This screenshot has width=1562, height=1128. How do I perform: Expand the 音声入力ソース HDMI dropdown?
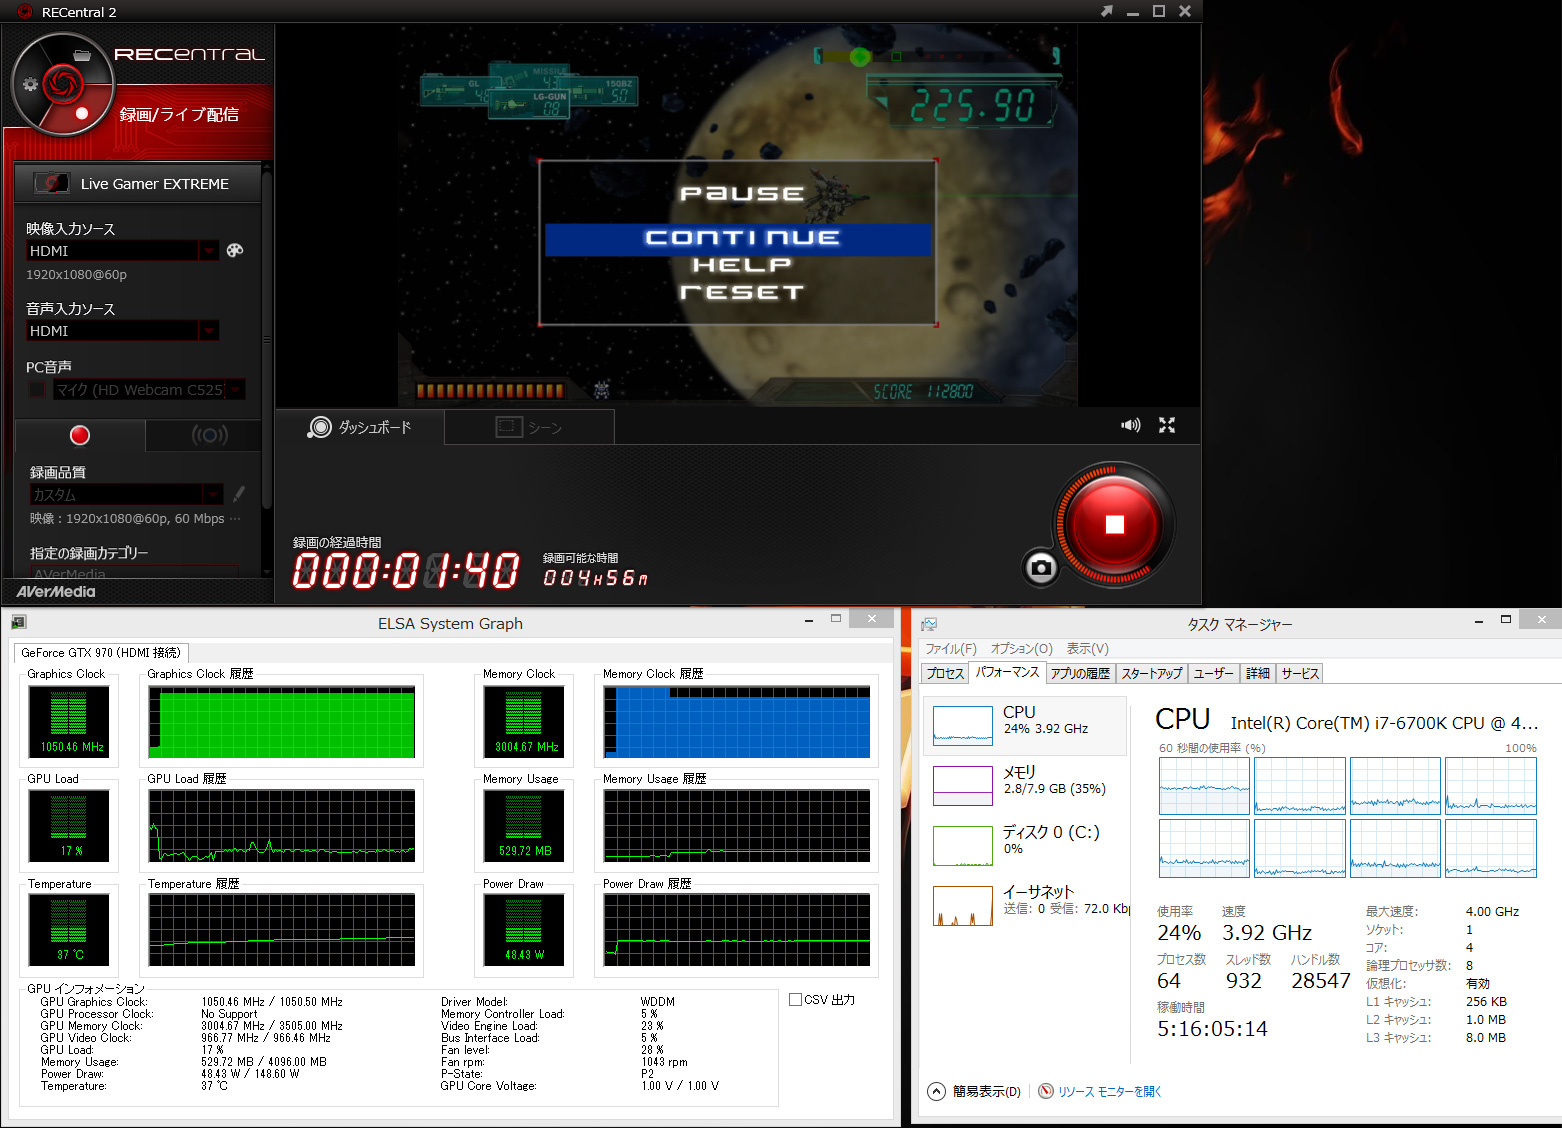(208, 331)
